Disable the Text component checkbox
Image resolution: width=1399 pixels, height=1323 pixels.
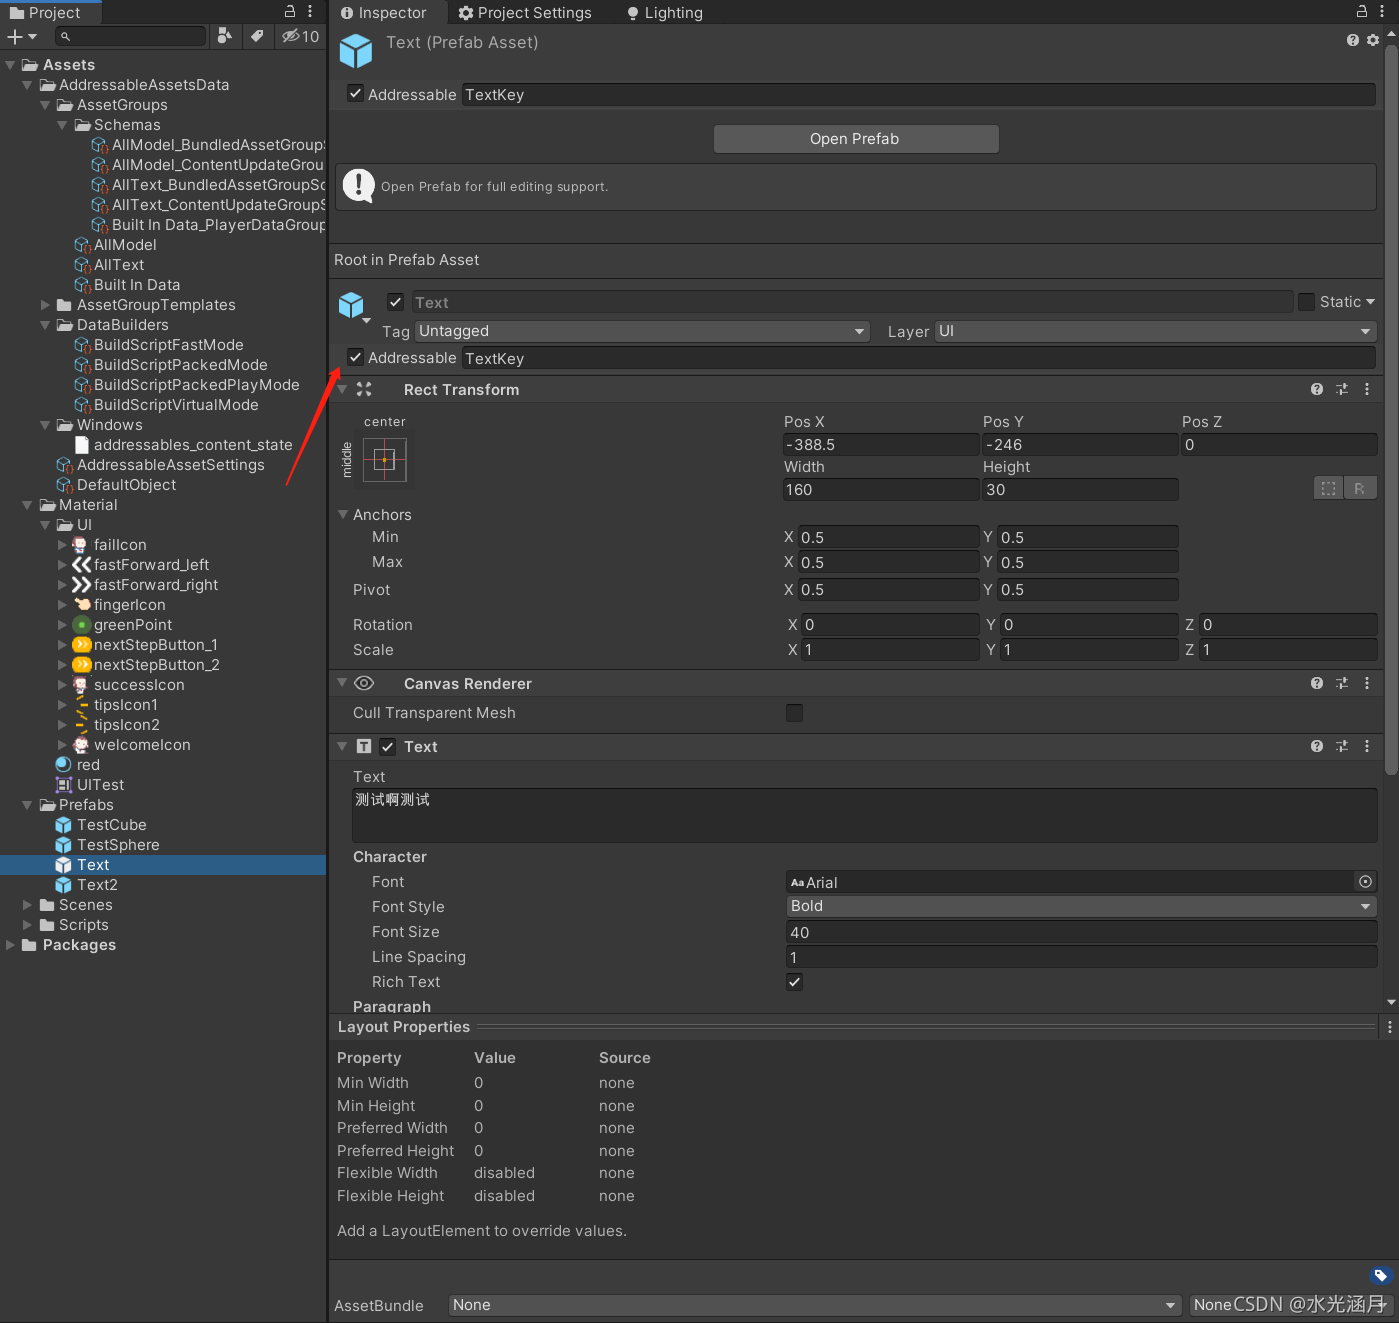(388, 747)
